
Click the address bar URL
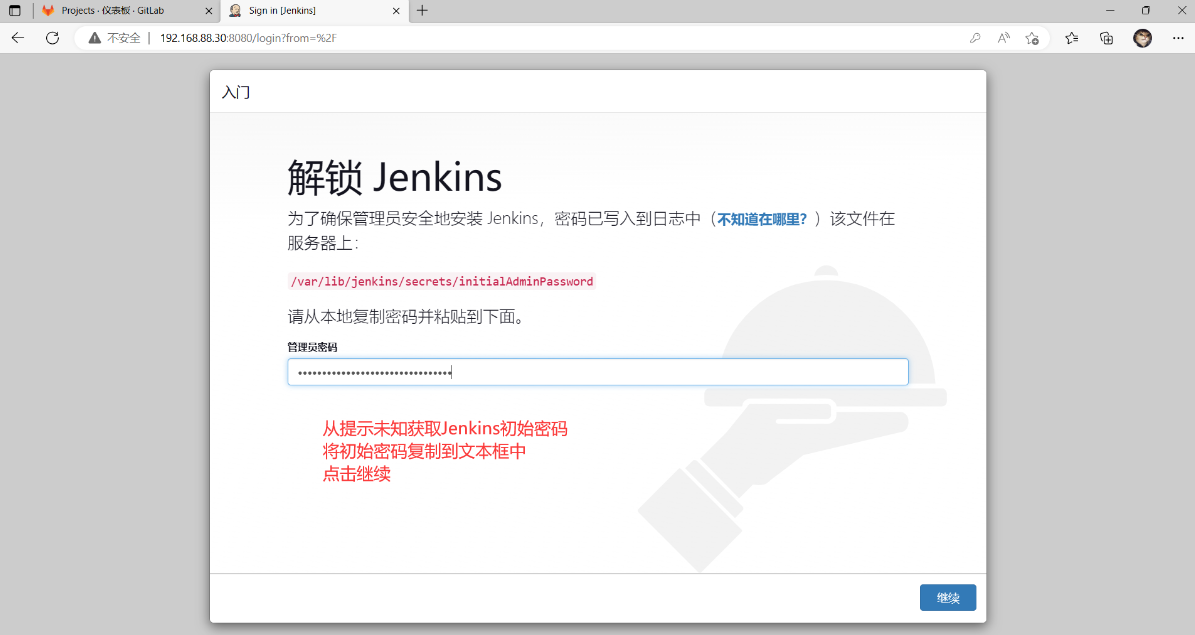coord(248,38)
